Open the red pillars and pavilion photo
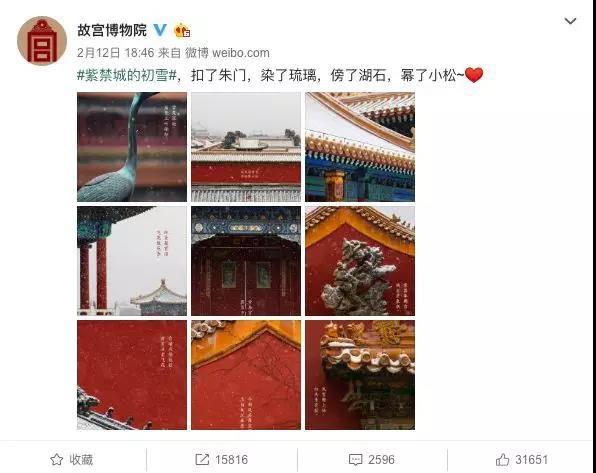 click(x=132, y=261)
